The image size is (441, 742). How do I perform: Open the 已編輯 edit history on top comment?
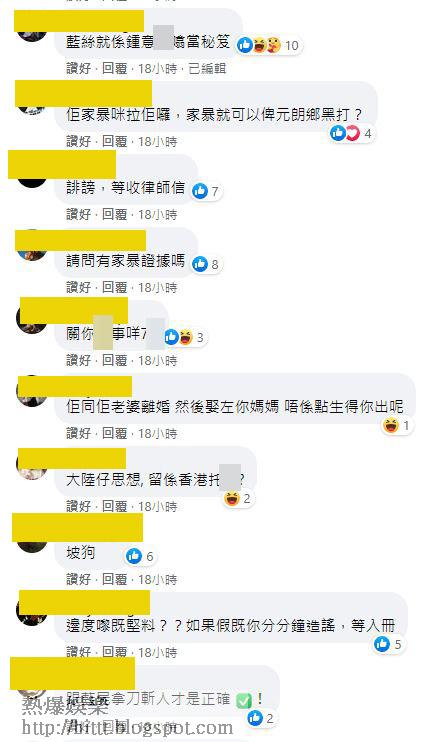pos(207,69)
